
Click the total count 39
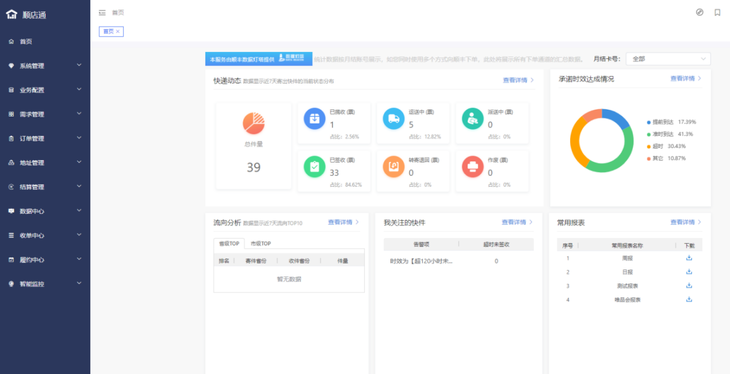[x=254, y=168]
